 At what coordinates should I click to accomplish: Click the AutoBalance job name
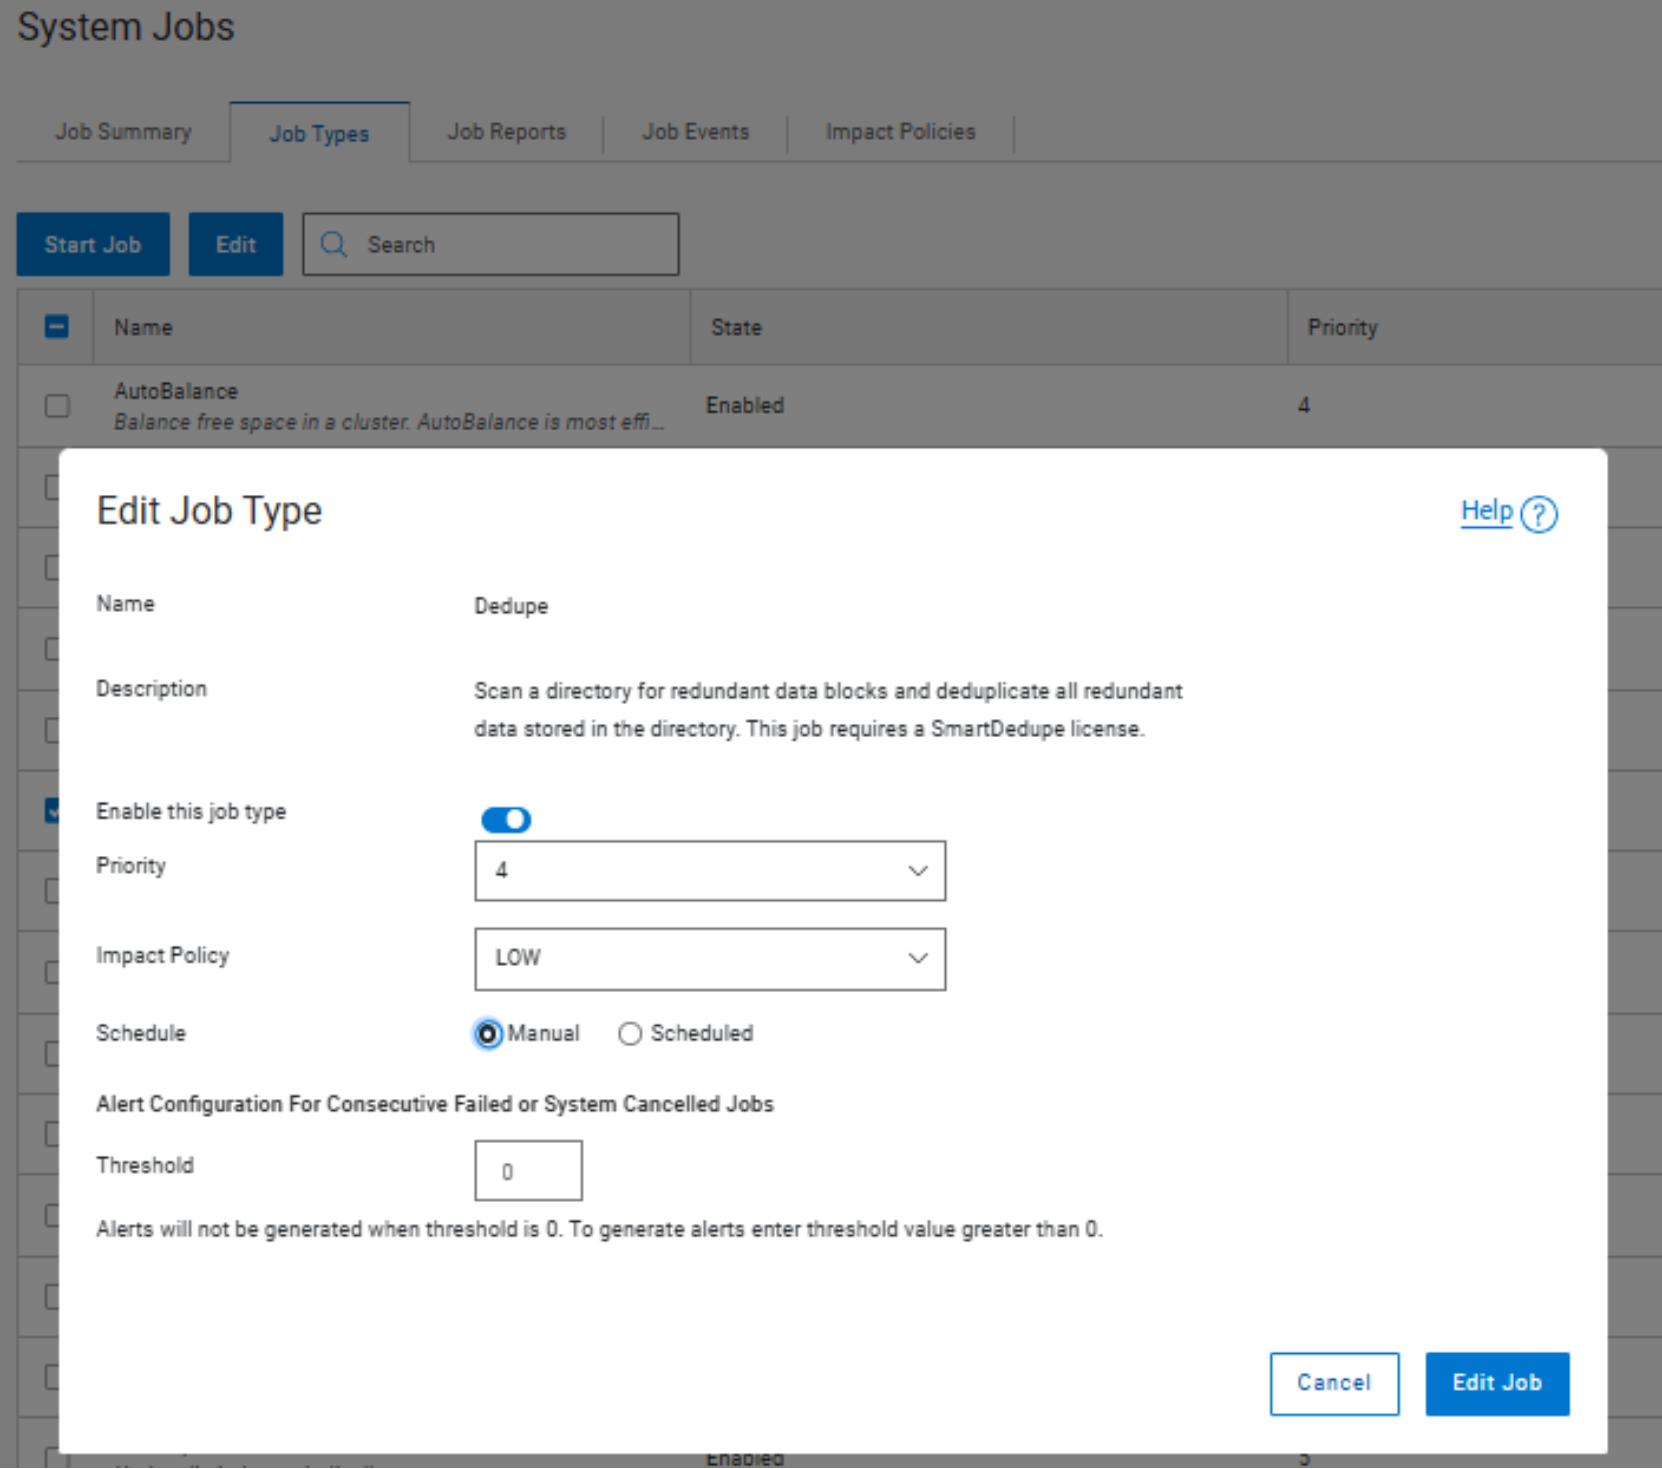tap(176, 391)
